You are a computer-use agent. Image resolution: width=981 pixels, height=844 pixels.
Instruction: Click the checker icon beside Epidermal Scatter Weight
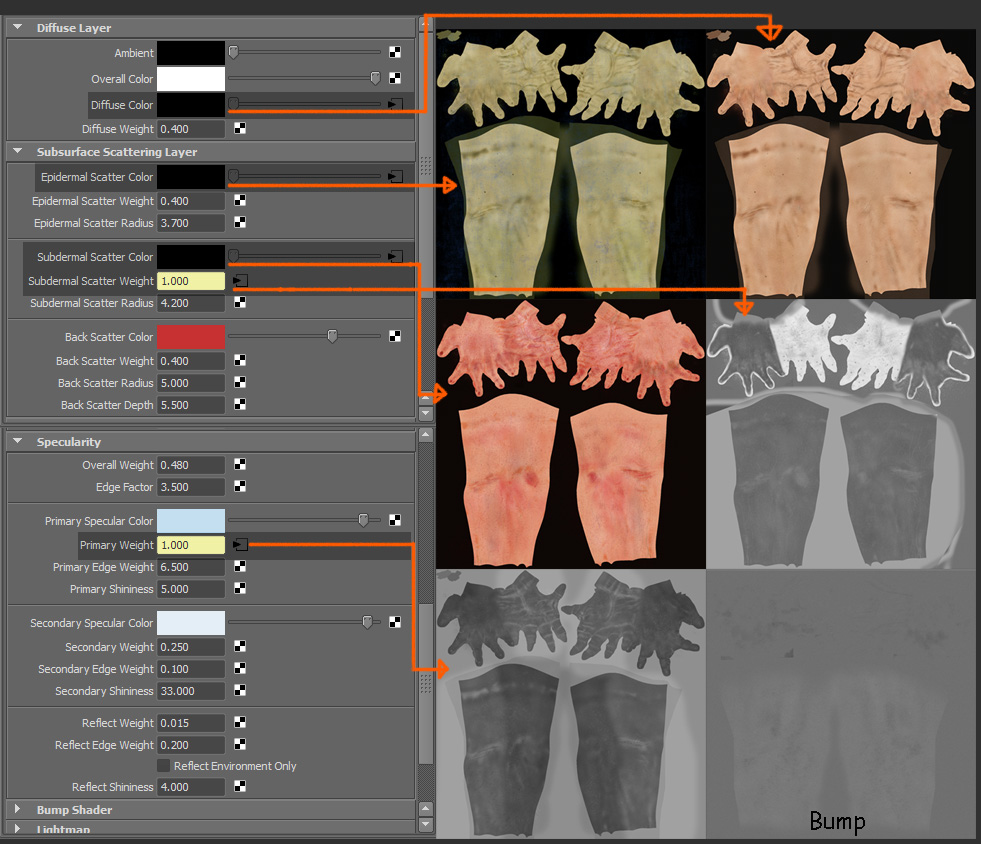tap(240, 200)
